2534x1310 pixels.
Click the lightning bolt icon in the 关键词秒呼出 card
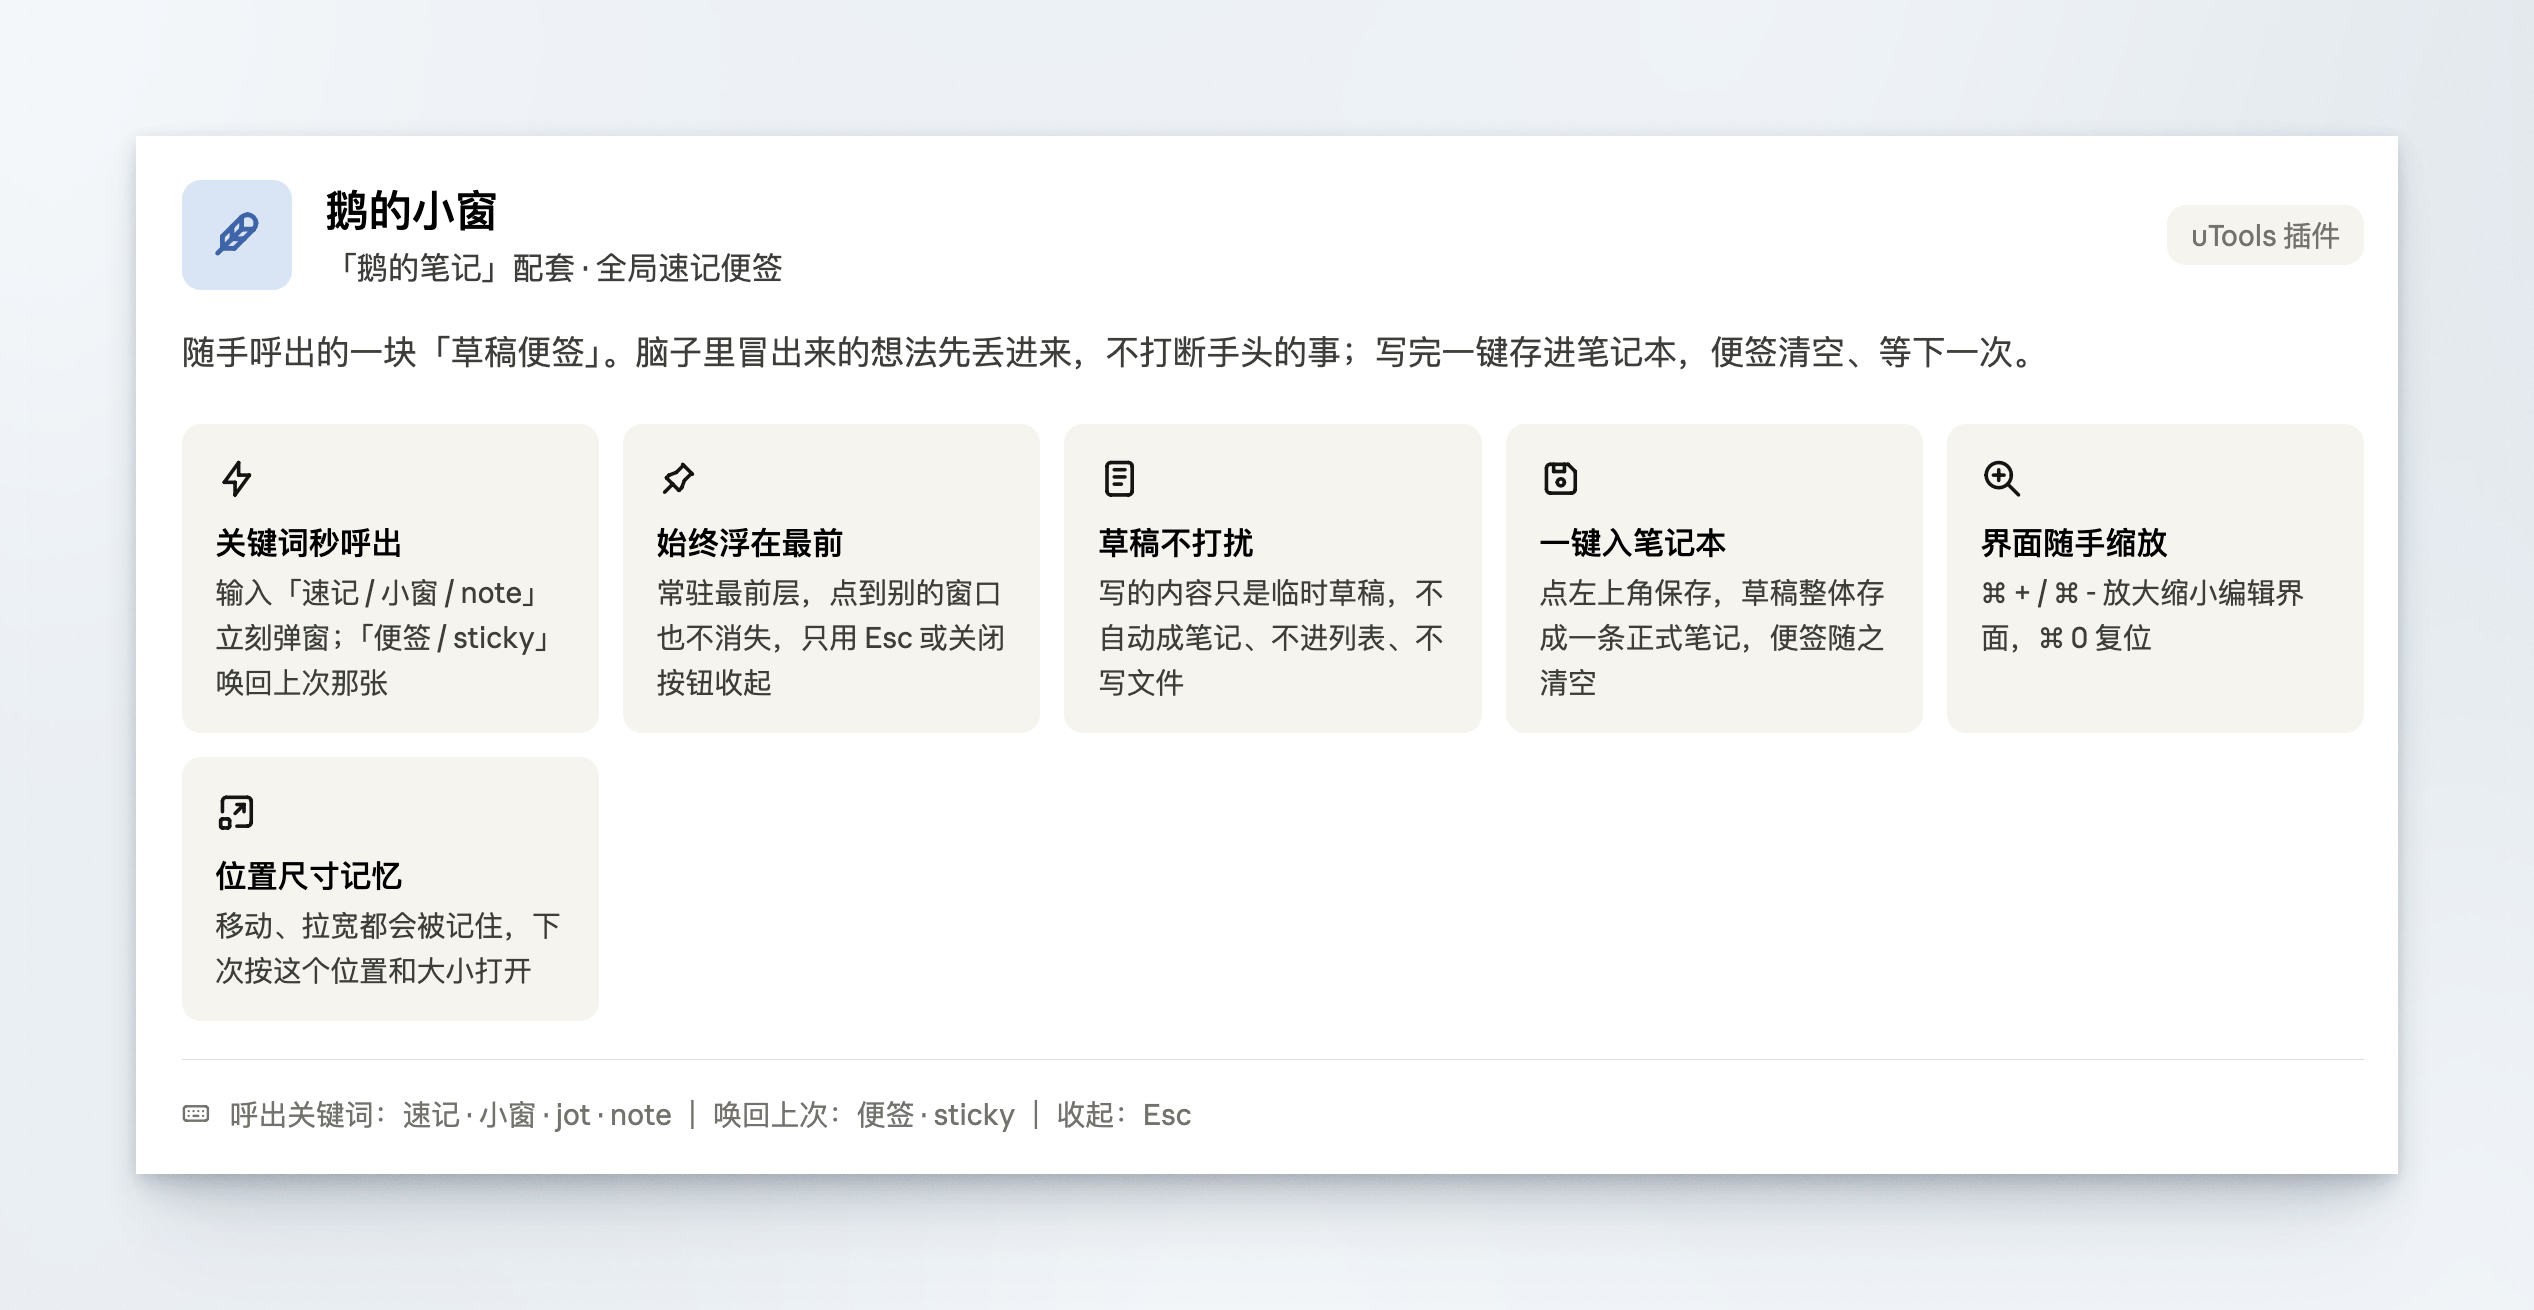tap(237, 479)
